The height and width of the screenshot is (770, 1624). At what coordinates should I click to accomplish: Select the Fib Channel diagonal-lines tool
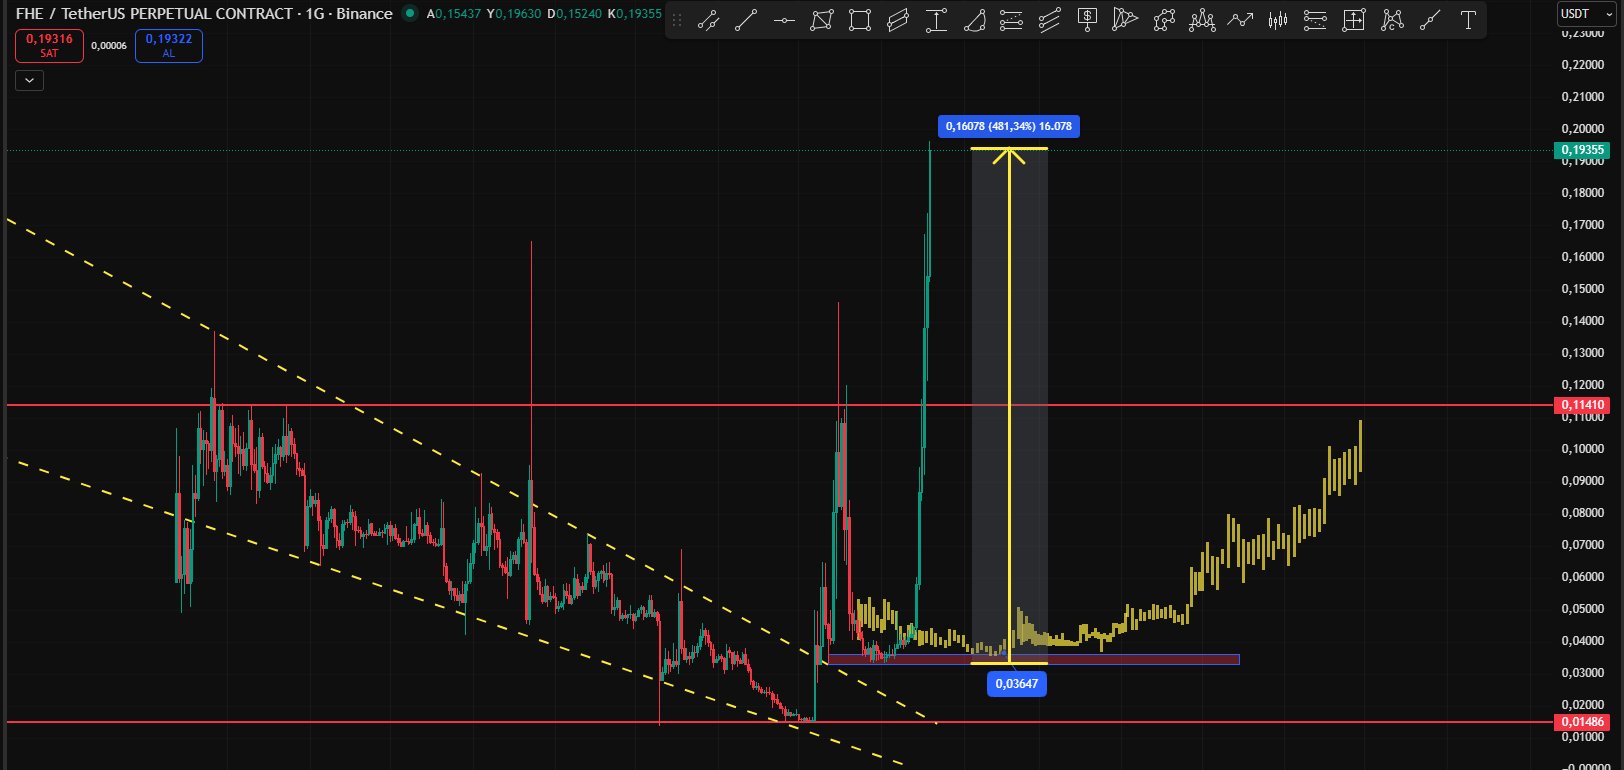click(x=1050, y=20)
